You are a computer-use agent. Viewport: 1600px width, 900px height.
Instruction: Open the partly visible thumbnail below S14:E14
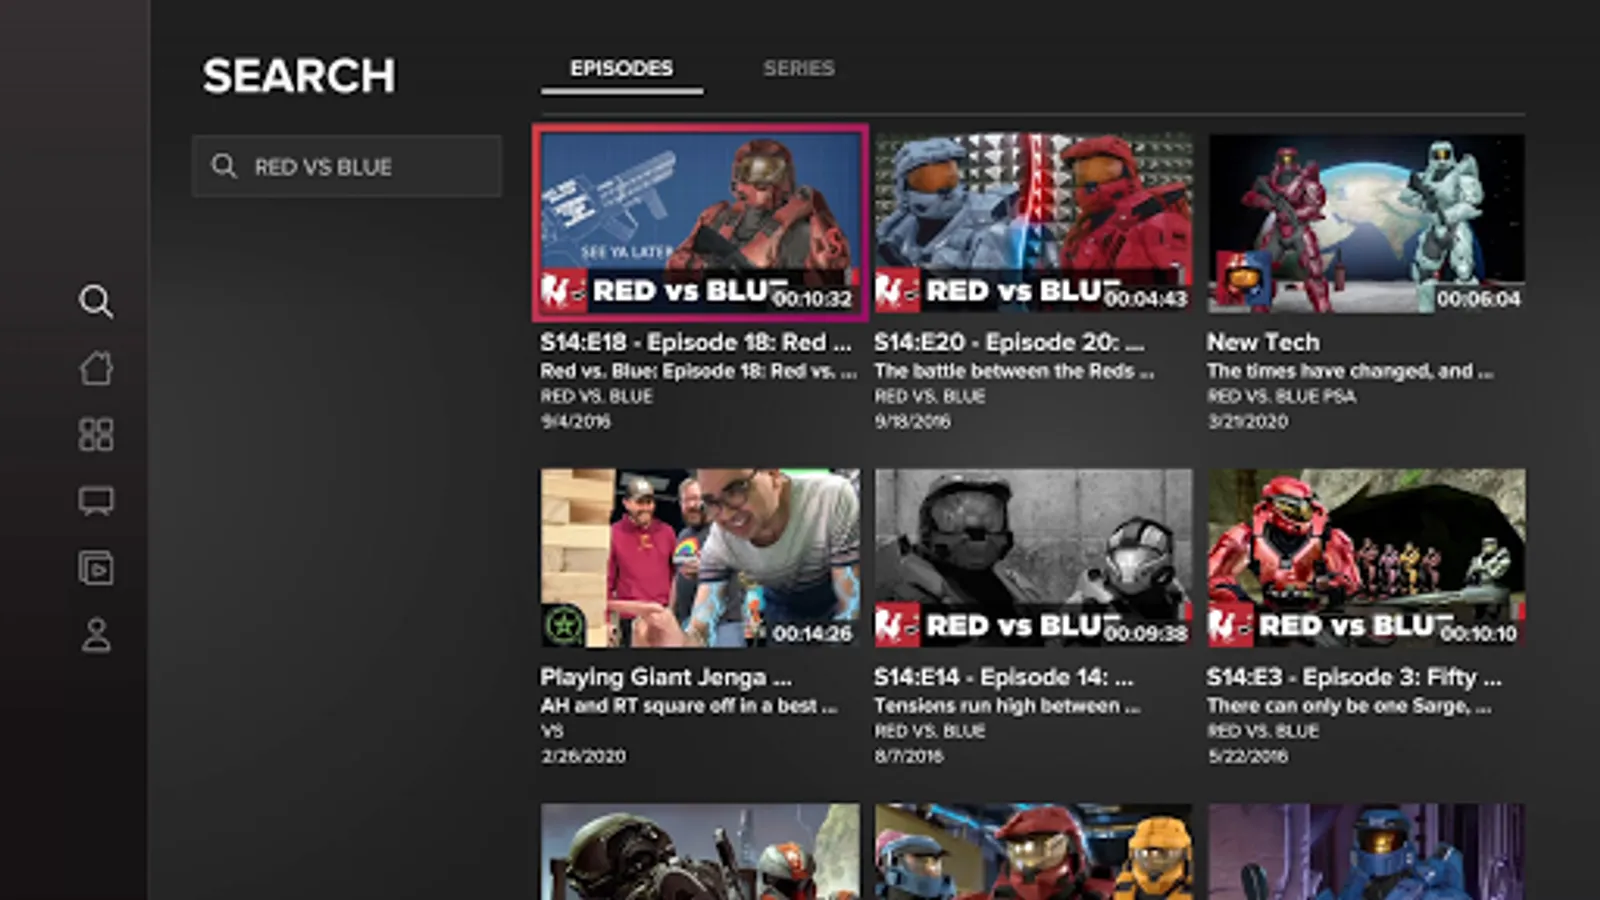1034,852
